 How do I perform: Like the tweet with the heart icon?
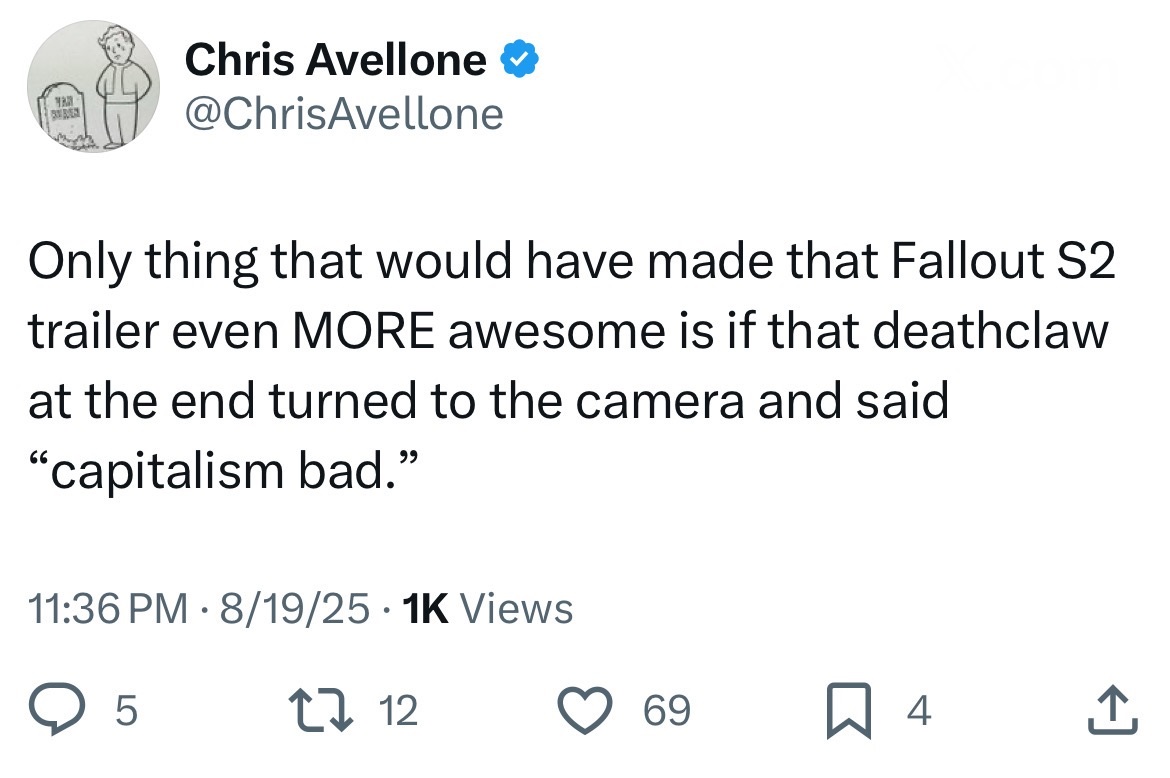[x=598, y=712]
